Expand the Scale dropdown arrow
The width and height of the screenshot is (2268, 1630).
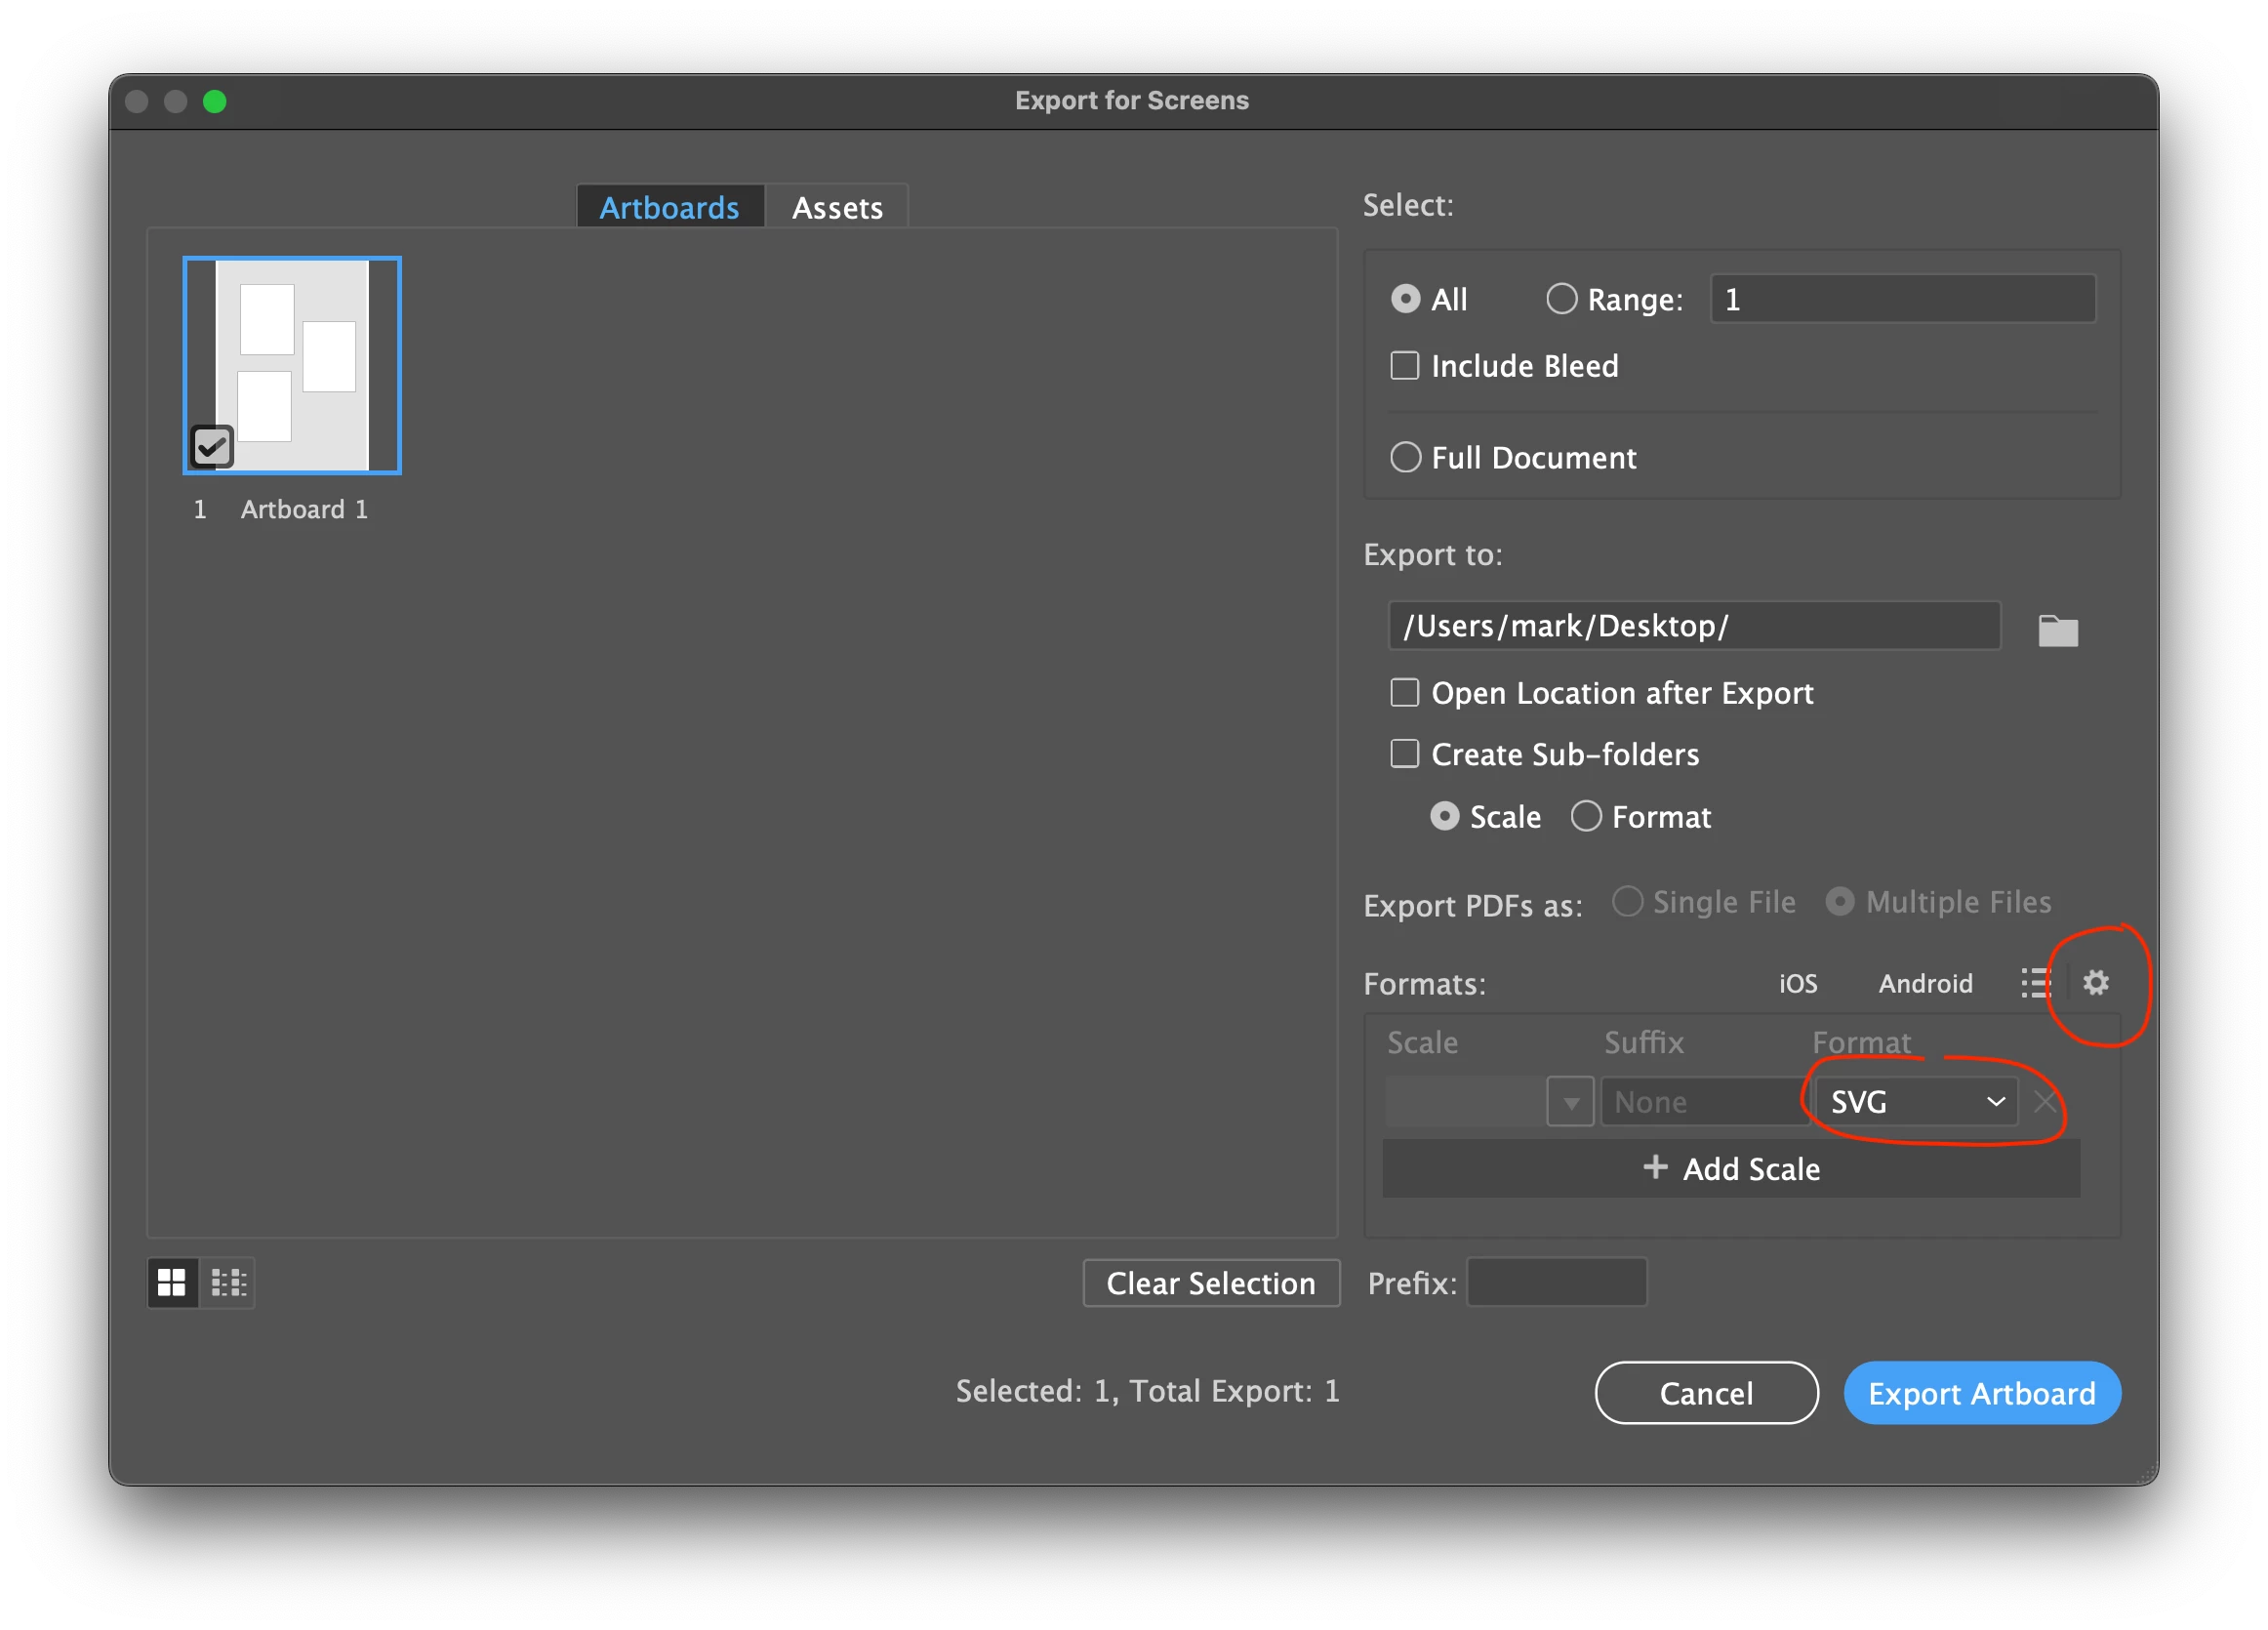pyautogui.click(x=1570, y=1102)
